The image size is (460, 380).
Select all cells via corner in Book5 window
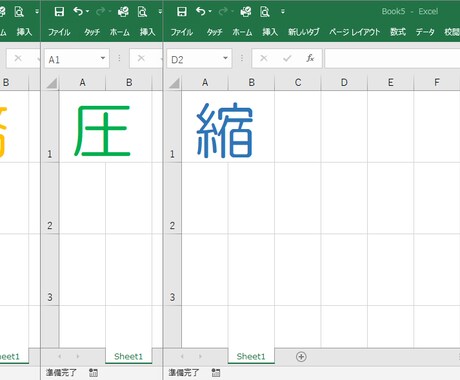point(173,83)
